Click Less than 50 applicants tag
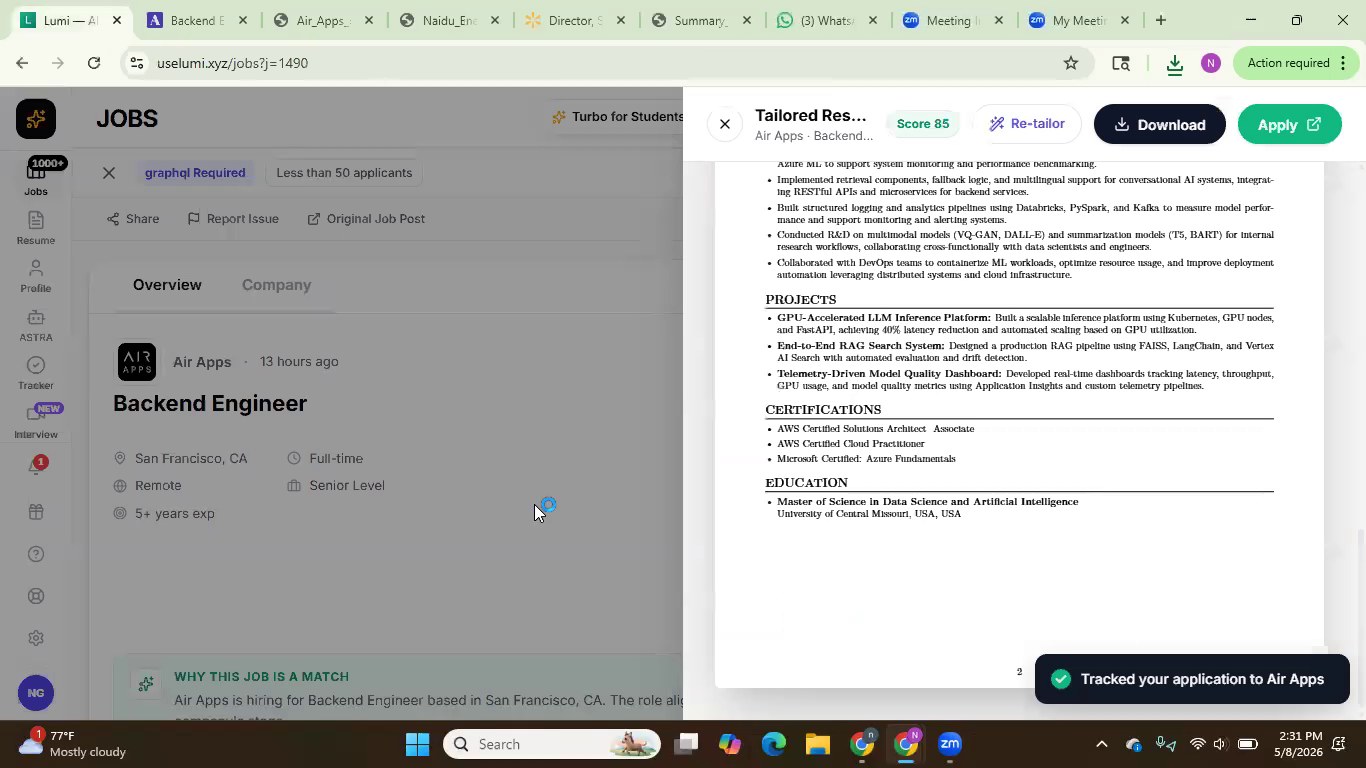This screenshot has width=1366, height=768. 344,173
